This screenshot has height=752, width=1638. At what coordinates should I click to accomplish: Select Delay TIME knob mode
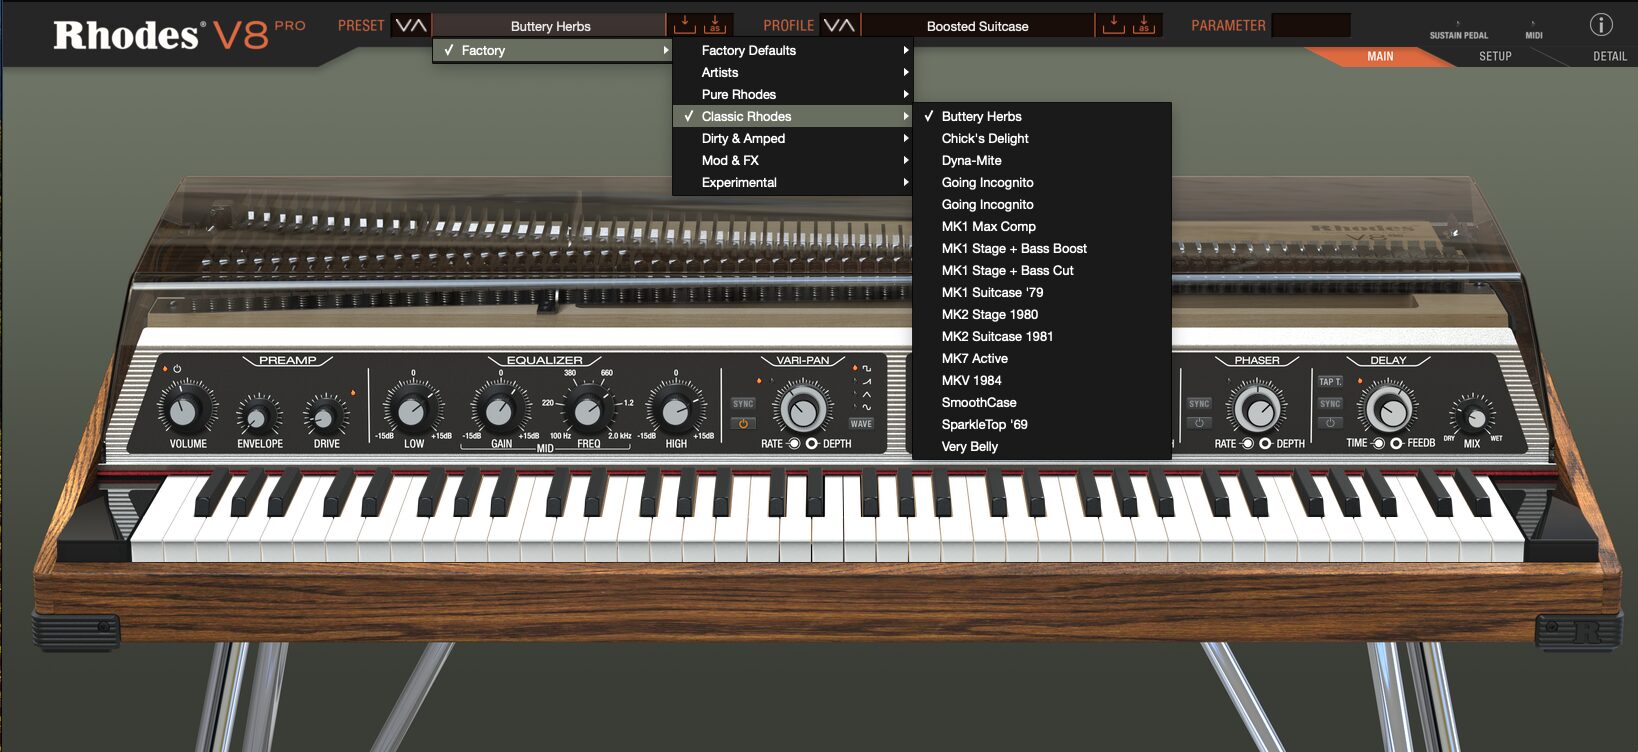[1378, 443]
